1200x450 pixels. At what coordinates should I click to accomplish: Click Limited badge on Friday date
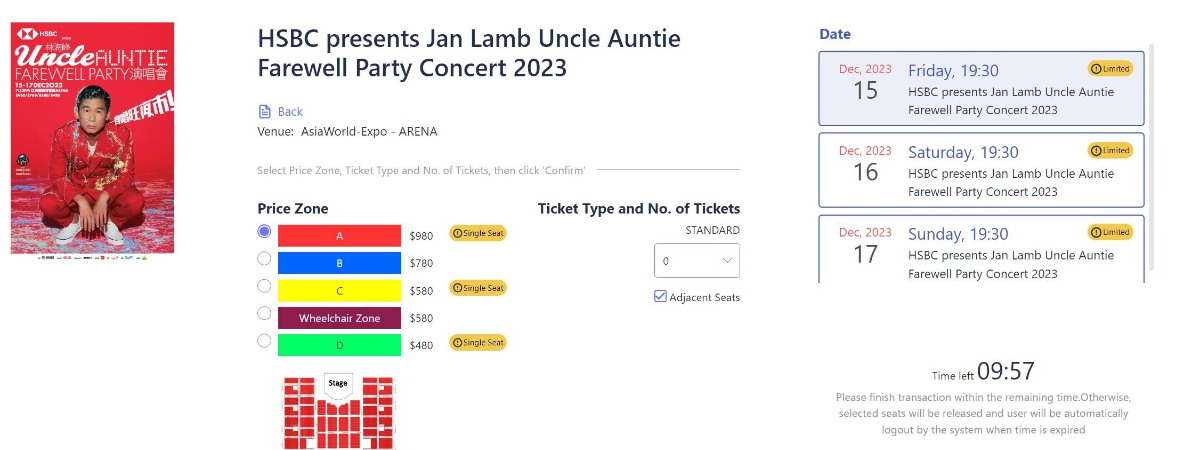[x=1110, y=69]
